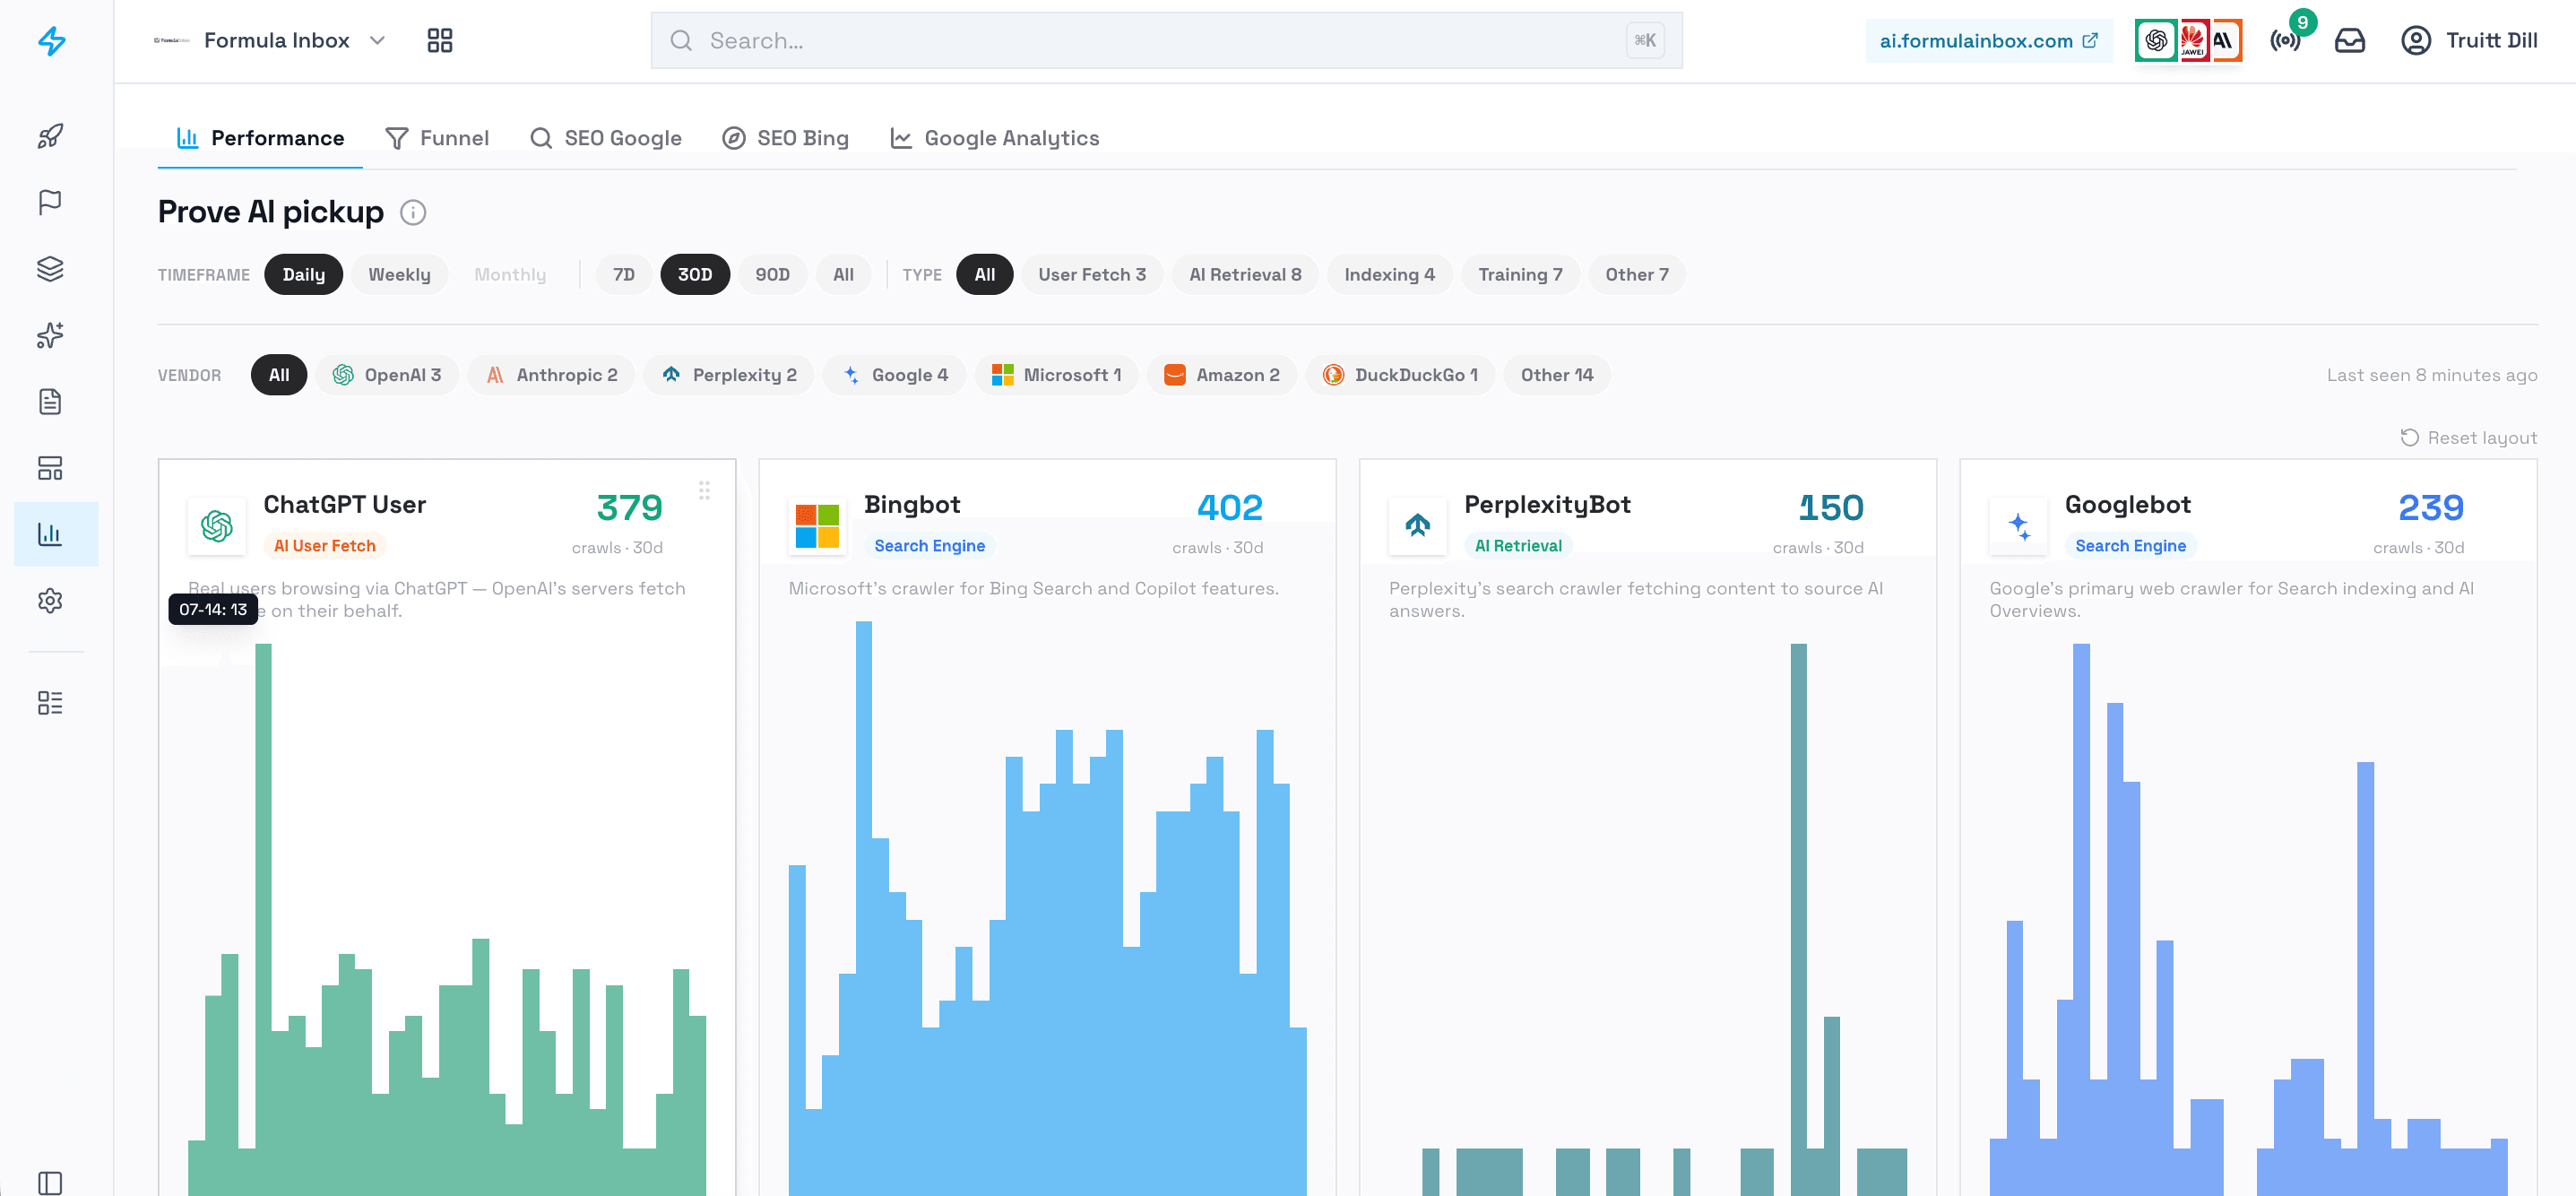Open the ai.formulainbox.com external link
Image resolution: width=2576 pixels, height=1196 pixels.
click(1988, 41)
